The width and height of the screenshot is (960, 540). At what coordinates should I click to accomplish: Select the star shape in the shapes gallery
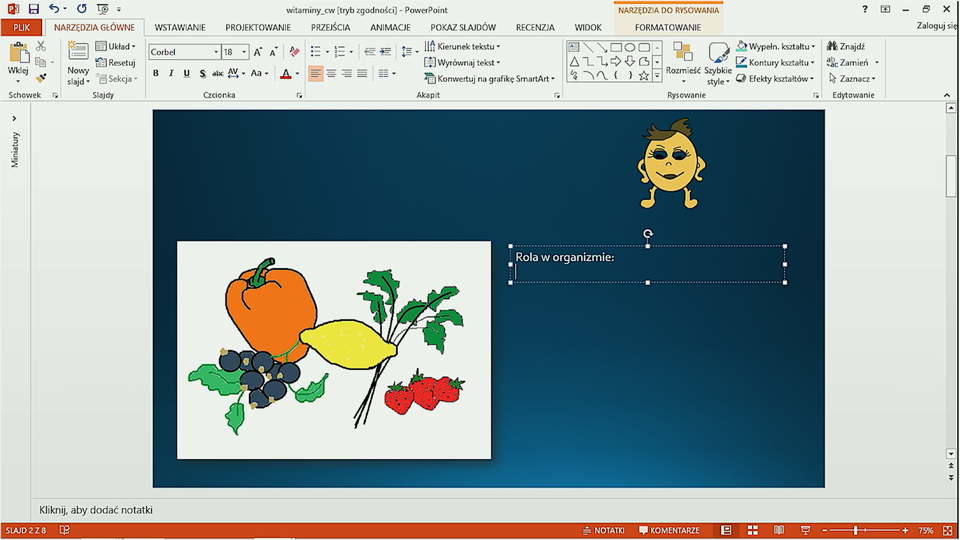pos(644,75)
